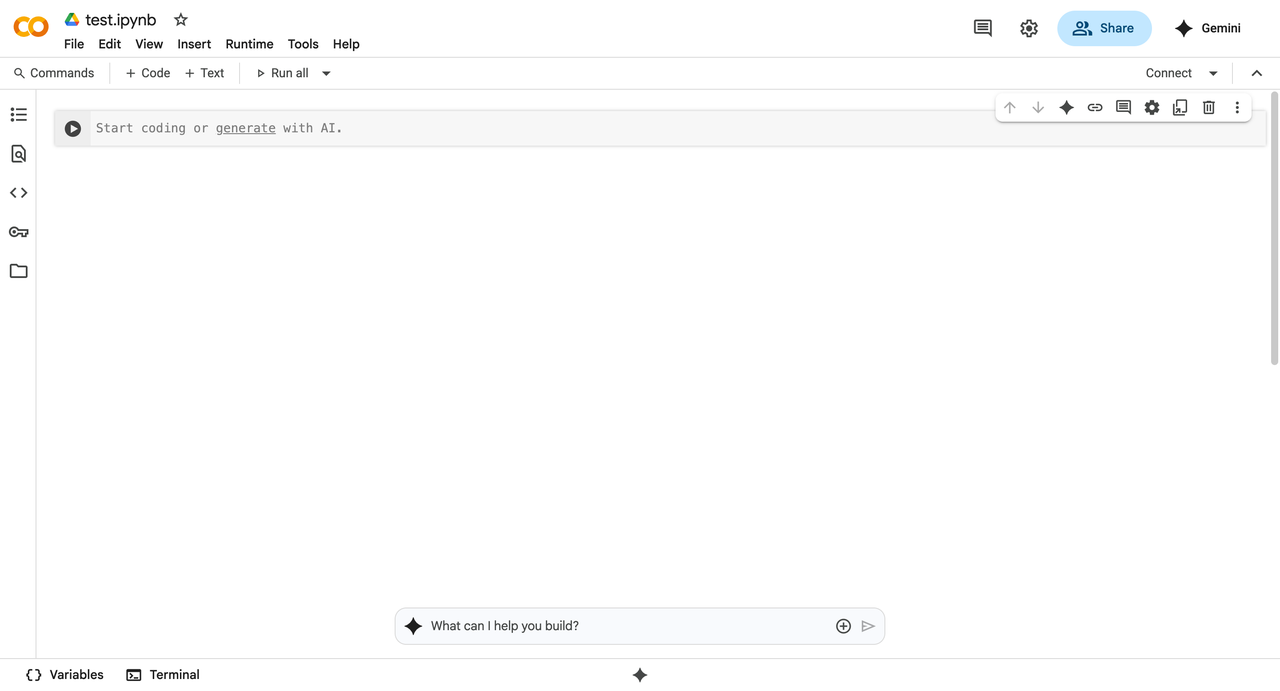The width and height of the screenshot is (1280, 691).
Task: Open the settings gear in the header
Action: [x=1029, y=28]
